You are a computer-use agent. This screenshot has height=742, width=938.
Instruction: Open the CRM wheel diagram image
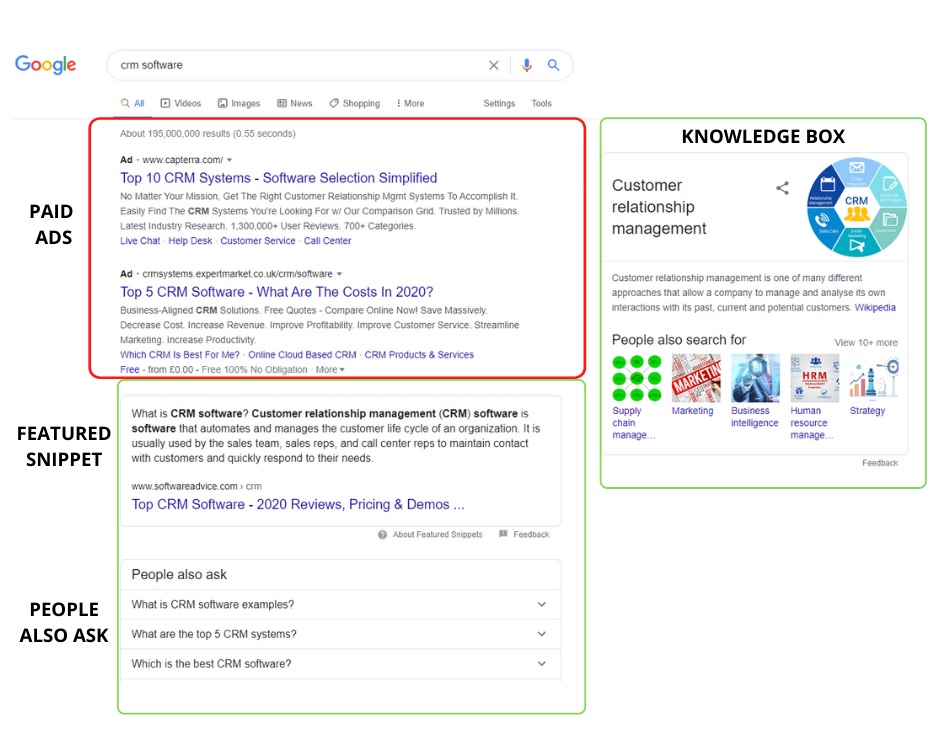click(x=857, y=208)
